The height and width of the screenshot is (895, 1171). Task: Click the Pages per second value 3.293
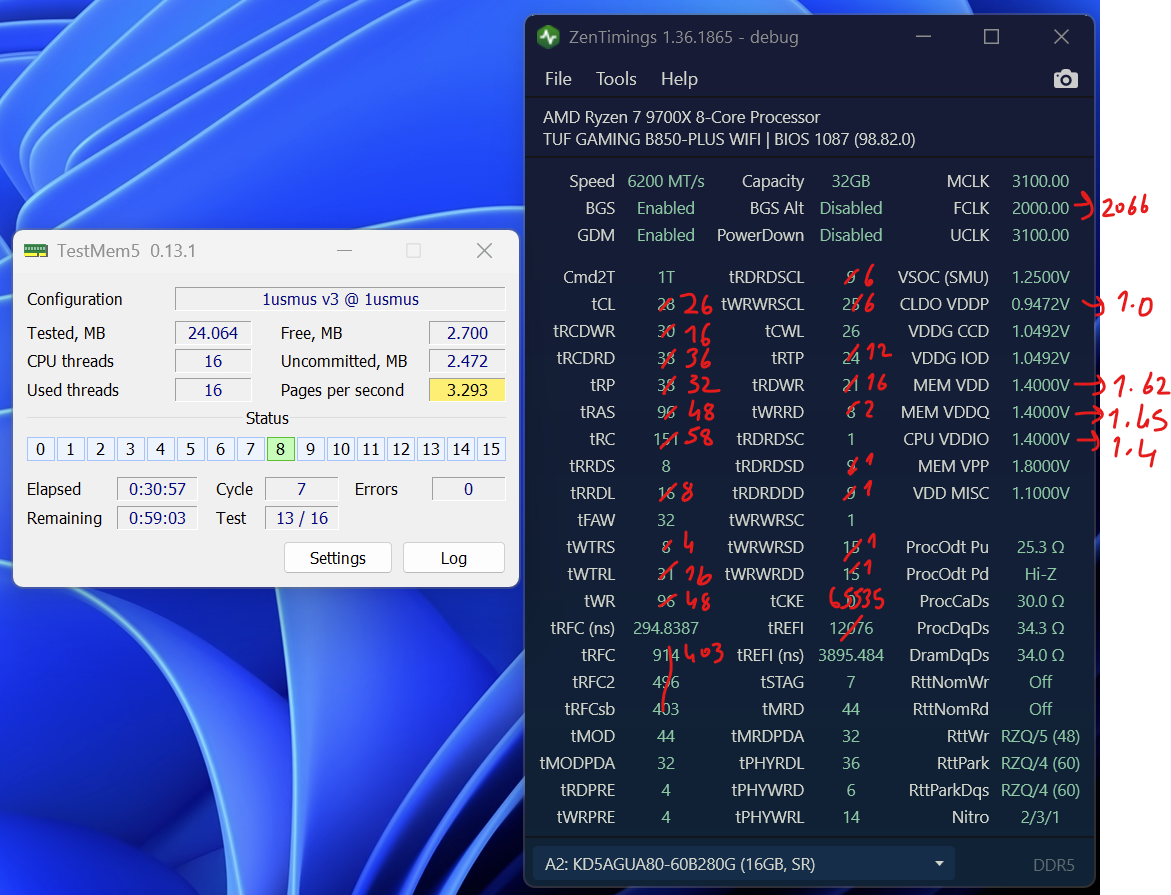pos(467,390)
